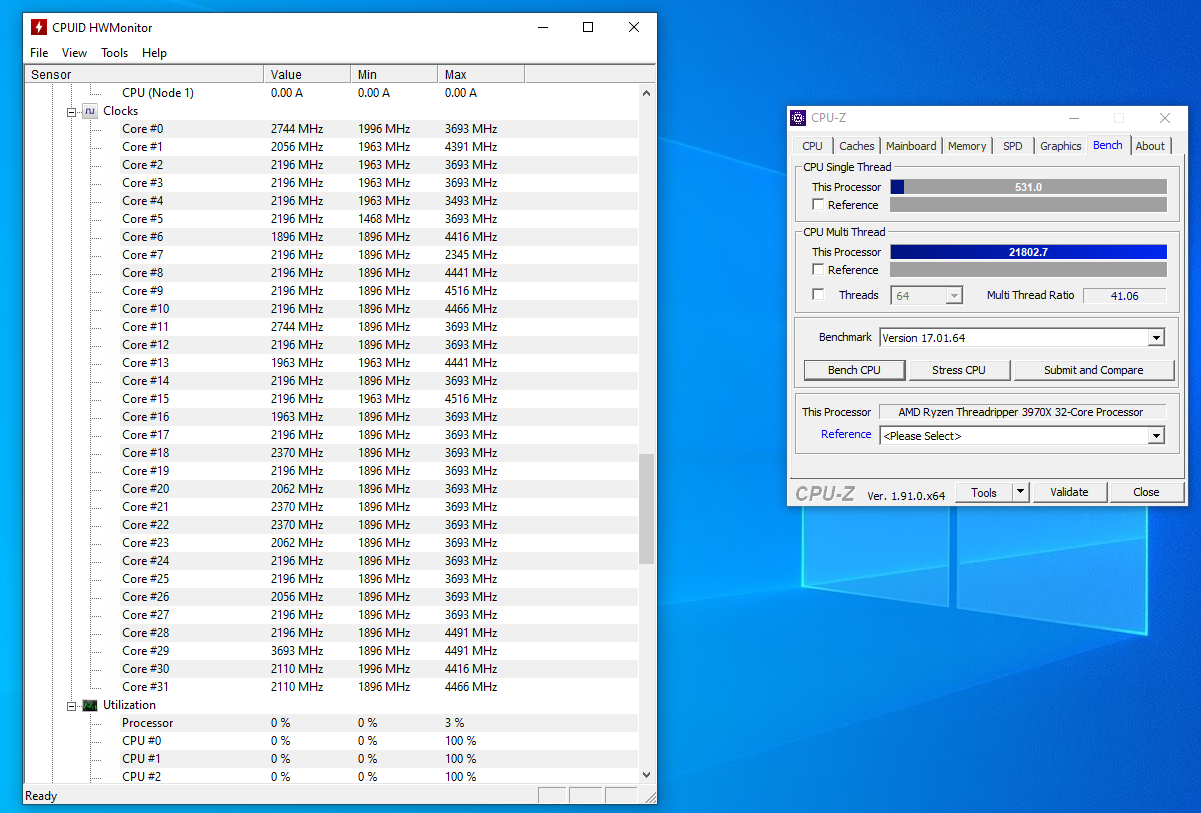
Task: Click the Multi Thread Ratio value 41.06
Action: coord(1125,296)
